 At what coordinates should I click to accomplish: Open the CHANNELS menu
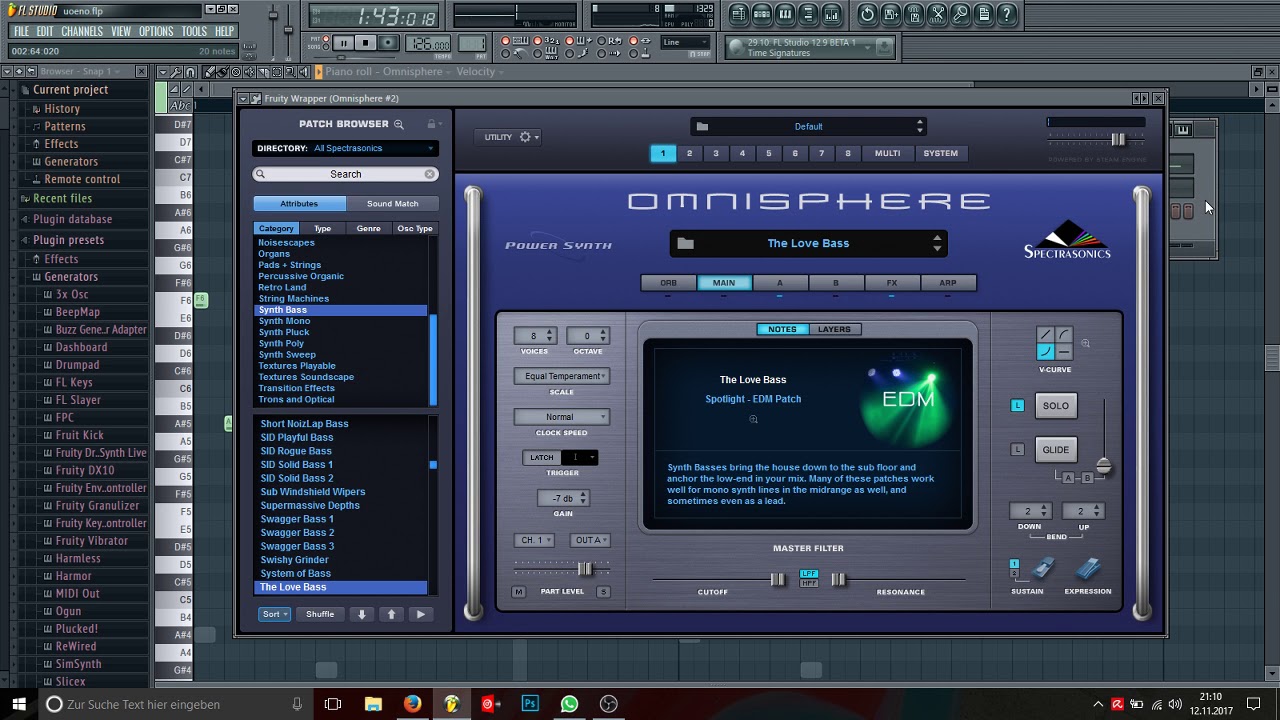[x=82, y=31]
